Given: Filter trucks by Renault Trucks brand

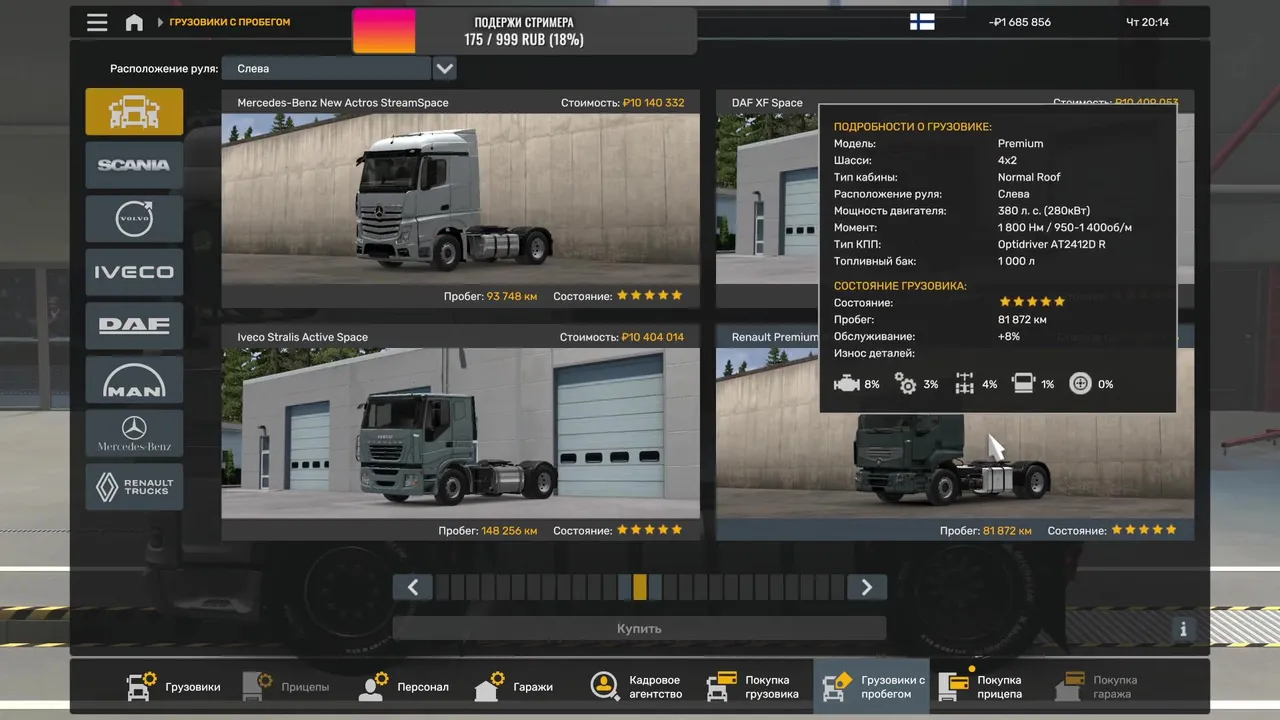Looking at the screenshot, I should (x=134, y=487).
